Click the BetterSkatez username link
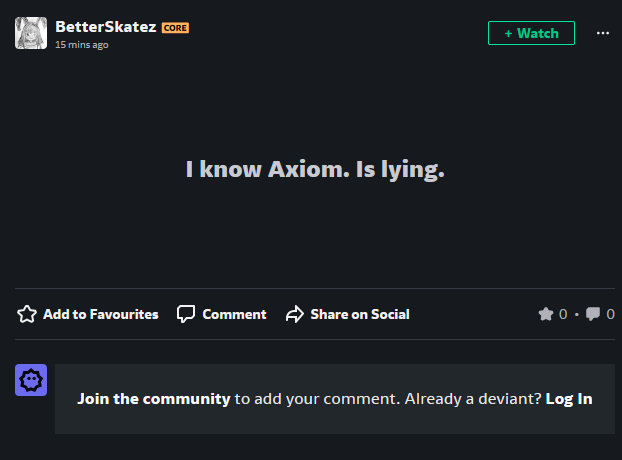Image resolution: width=622 pixels, height=460 pixels. (106, 27)
